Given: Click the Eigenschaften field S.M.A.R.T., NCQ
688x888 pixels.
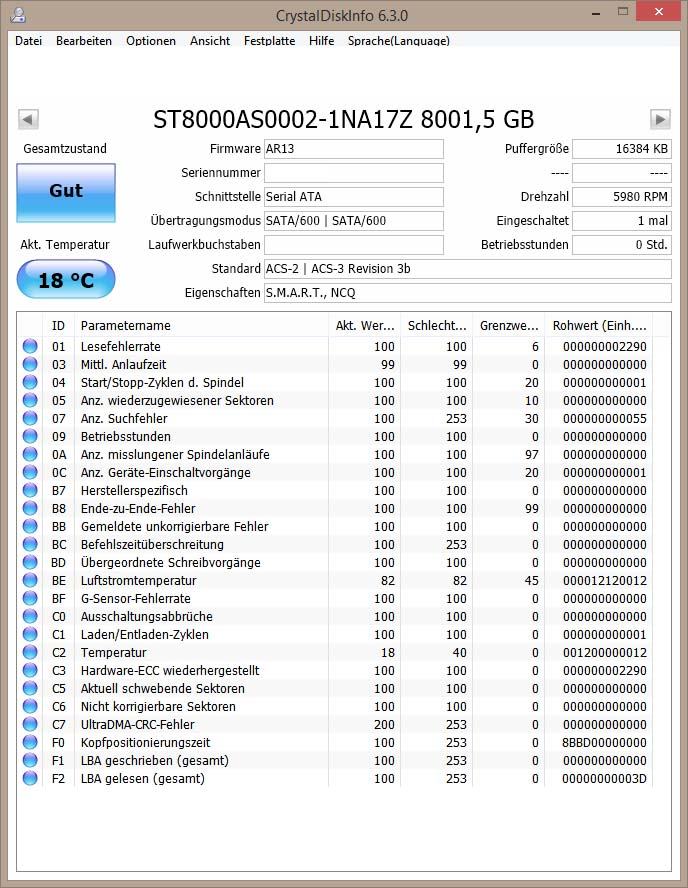Looking at the screenshot, I should 468,293.
